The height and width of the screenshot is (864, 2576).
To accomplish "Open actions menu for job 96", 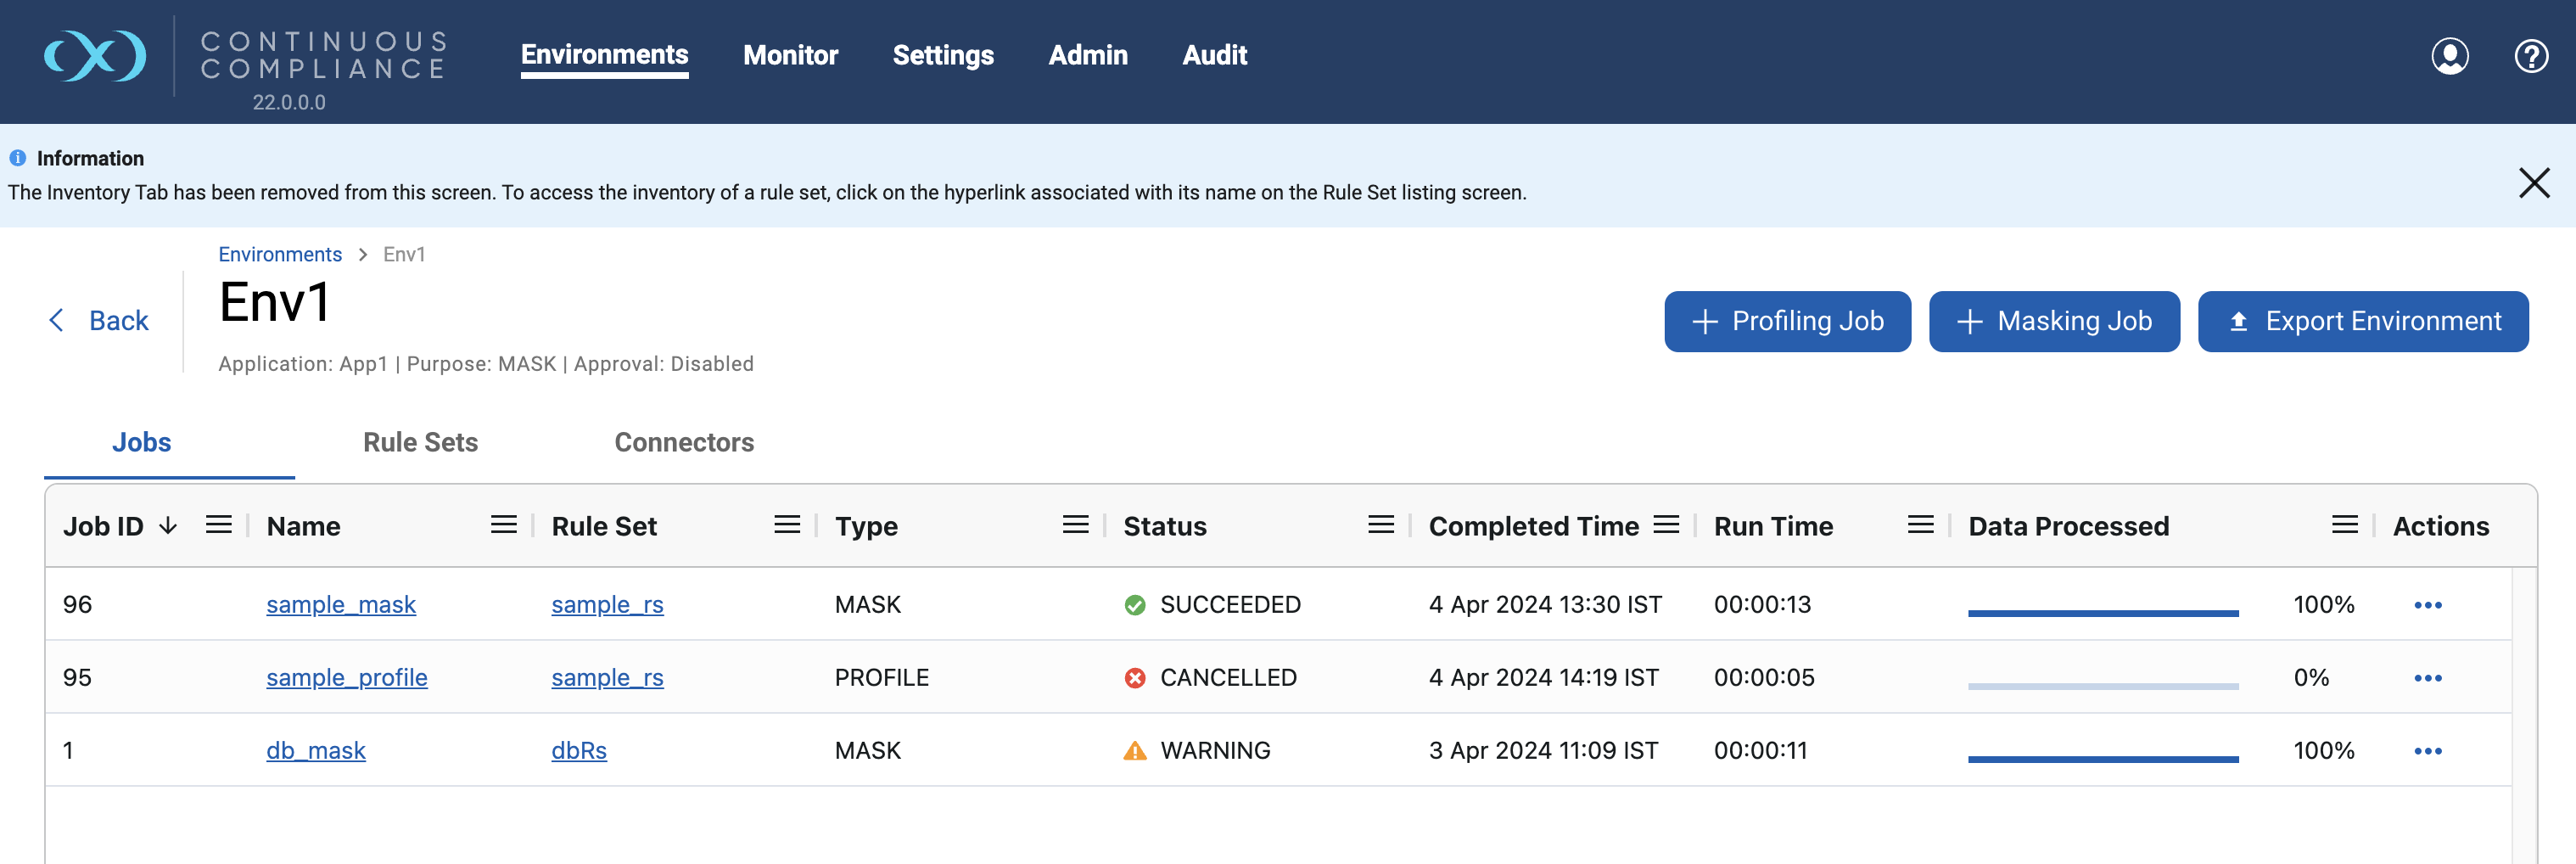I will click(x=2427, y=605).
